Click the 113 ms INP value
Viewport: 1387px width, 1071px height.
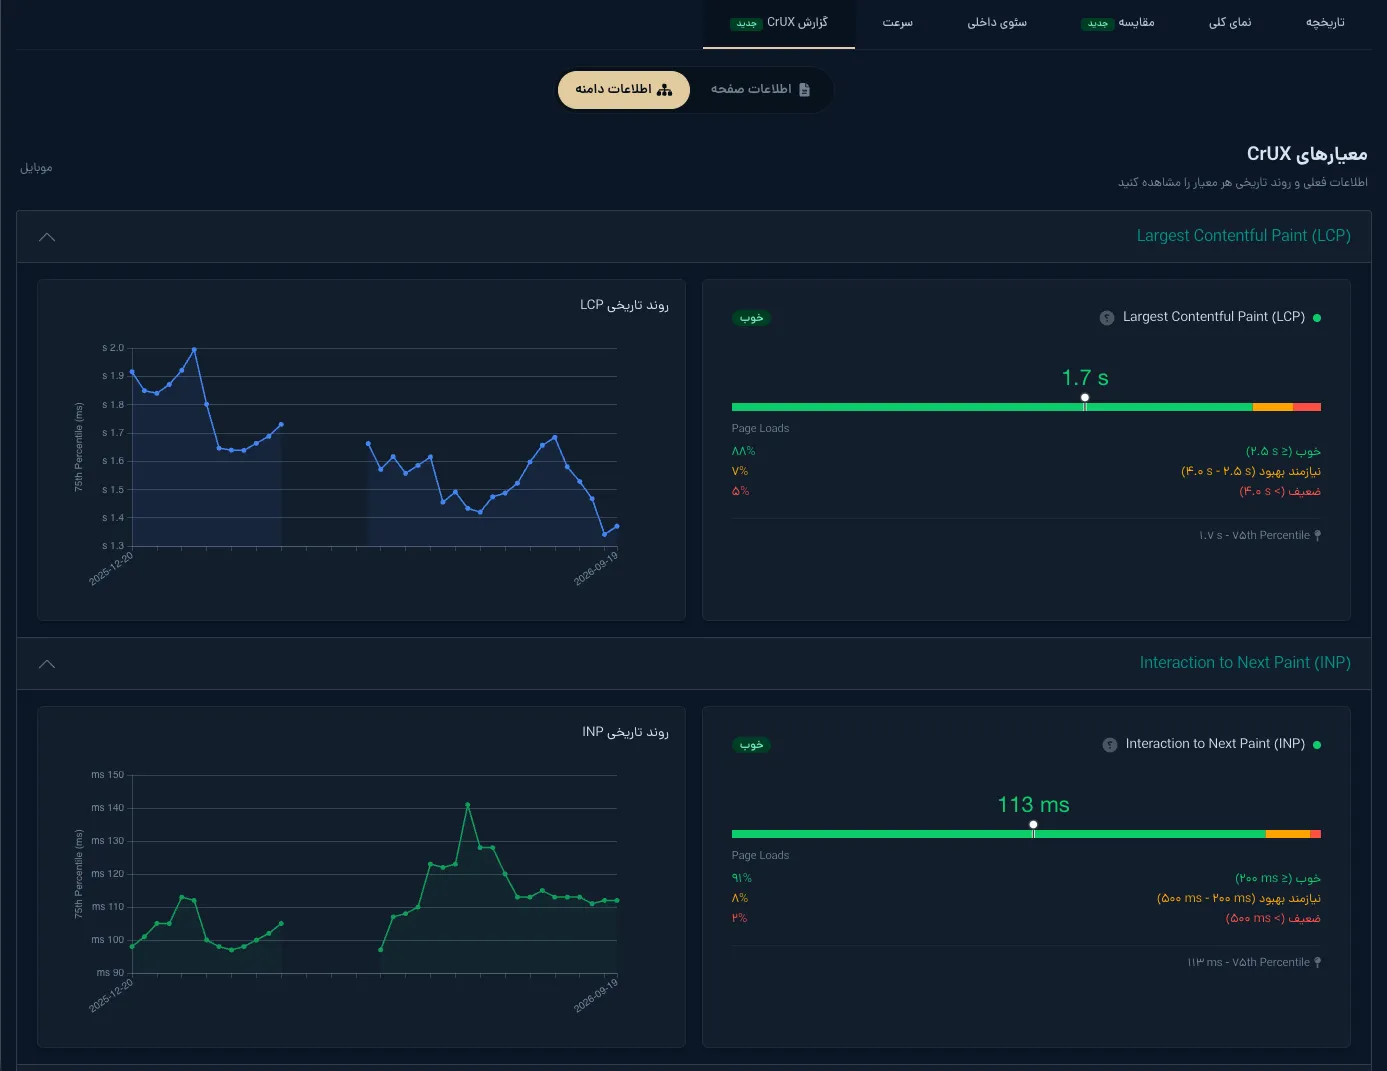coord(1033,805)
